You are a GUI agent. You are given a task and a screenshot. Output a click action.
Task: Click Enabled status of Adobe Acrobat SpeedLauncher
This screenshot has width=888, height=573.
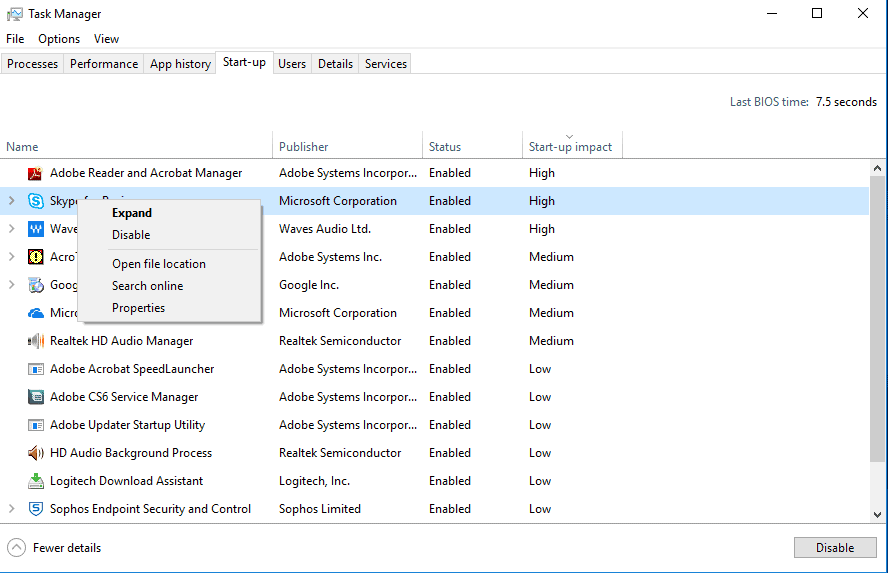450,369
